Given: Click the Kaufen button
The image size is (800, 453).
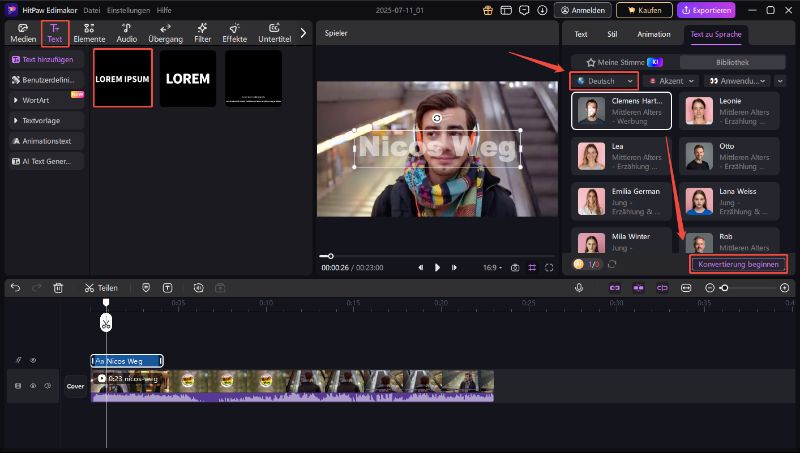Looking at the screenshot, I should coord(645,10).
